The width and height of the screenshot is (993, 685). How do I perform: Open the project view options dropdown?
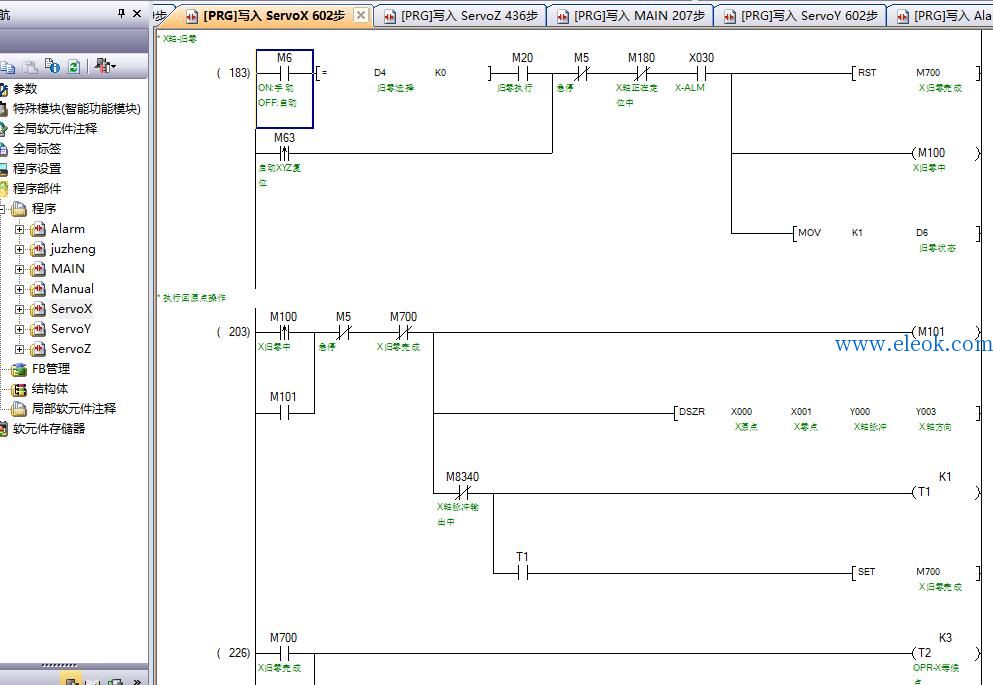point(105,66)
